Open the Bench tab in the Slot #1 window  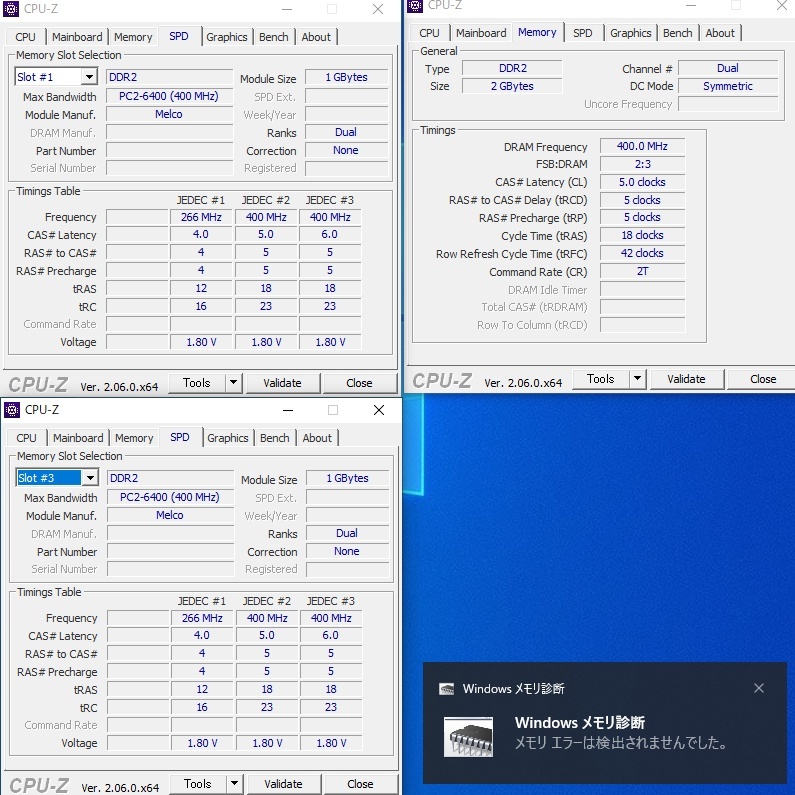pyautogui.click(x=274, y=37)
